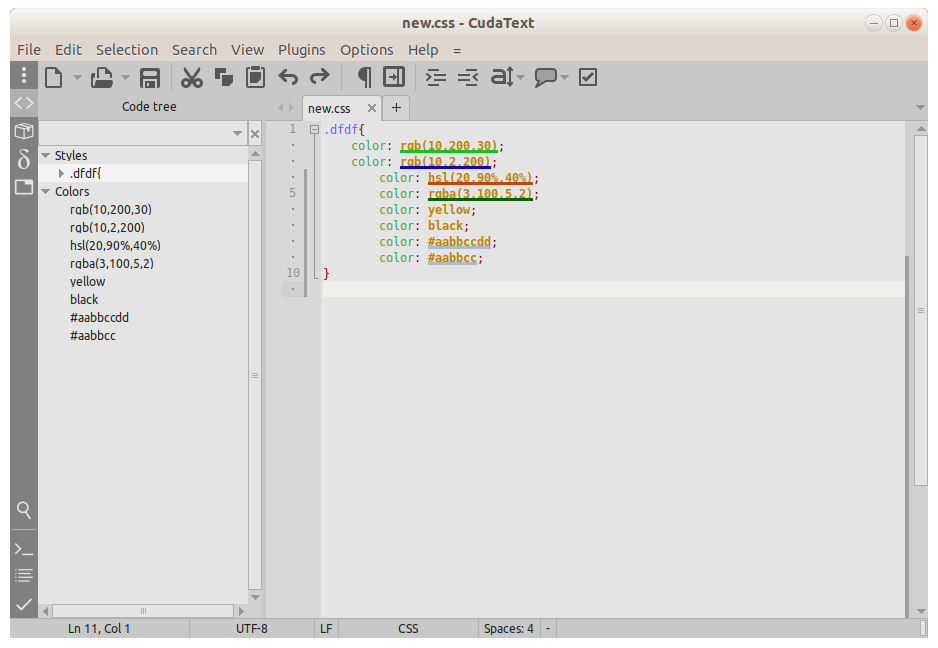This screenshot has height=648, width=938.
Task: Cut selection with scissors icon
Action: coord(191,77)
